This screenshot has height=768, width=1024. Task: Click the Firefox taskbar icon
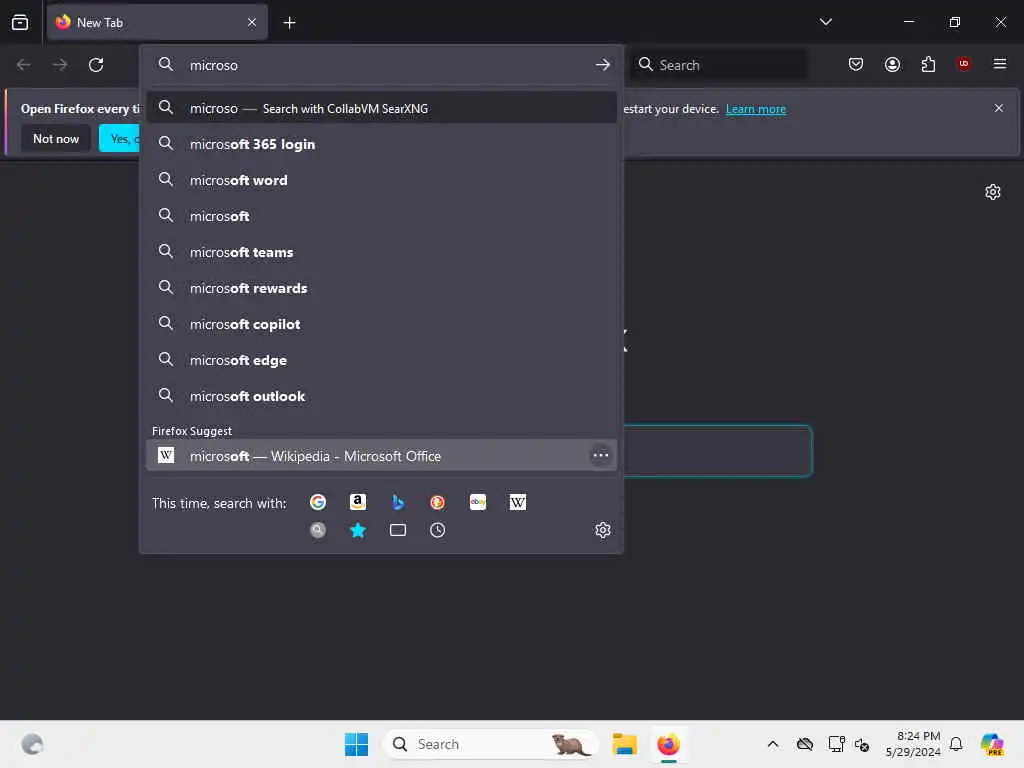669,744
